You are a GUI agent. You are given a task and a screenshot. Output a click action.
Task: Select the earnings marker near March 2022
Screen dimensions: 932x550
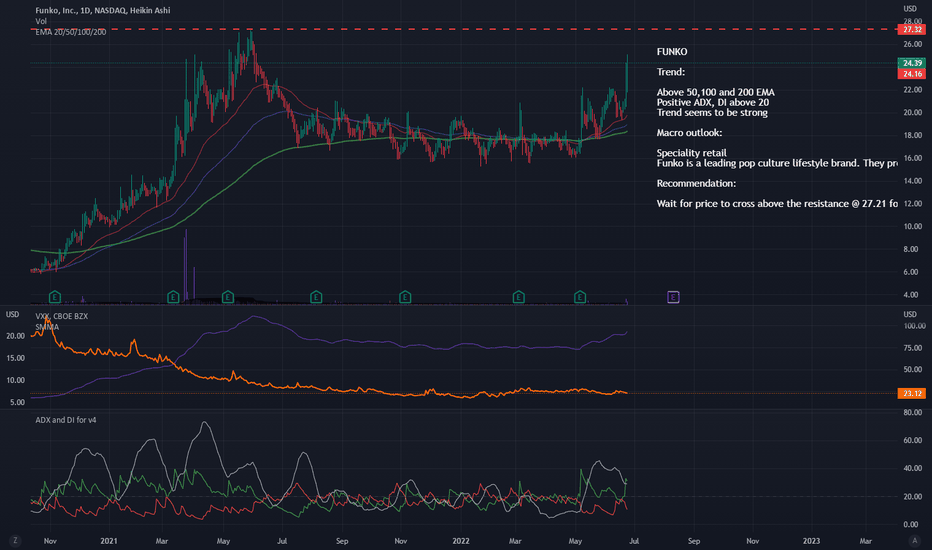click(518, 297)
